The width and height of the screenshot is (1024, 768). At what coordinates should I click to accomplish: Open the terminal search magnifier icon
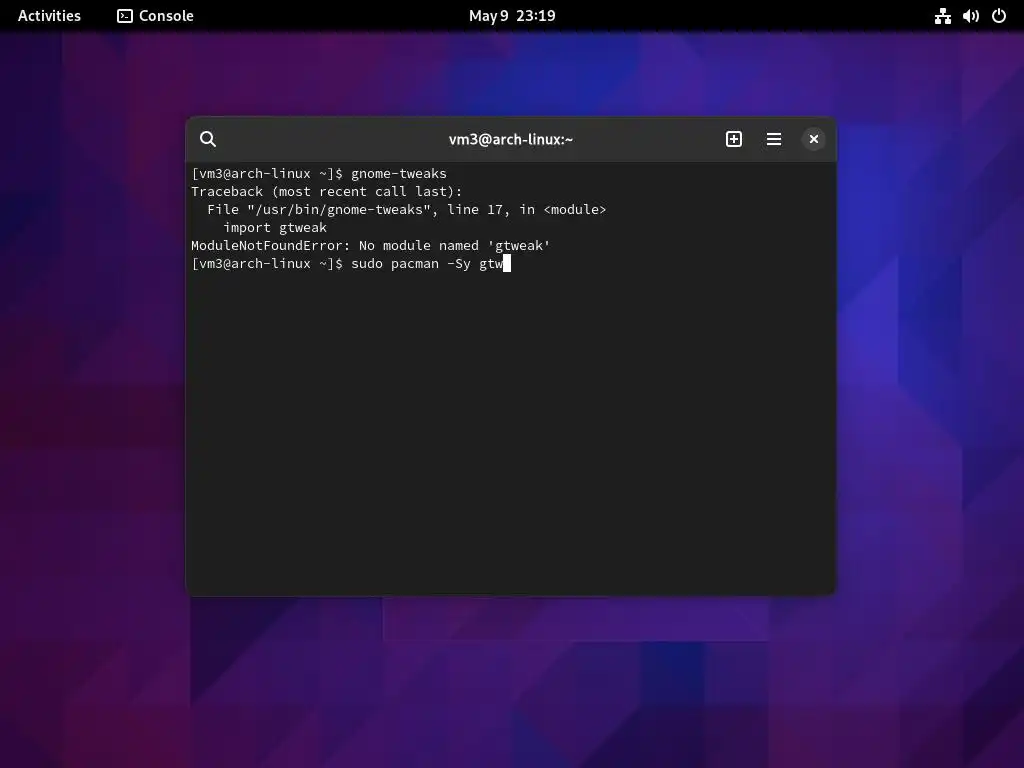[208, 139]
